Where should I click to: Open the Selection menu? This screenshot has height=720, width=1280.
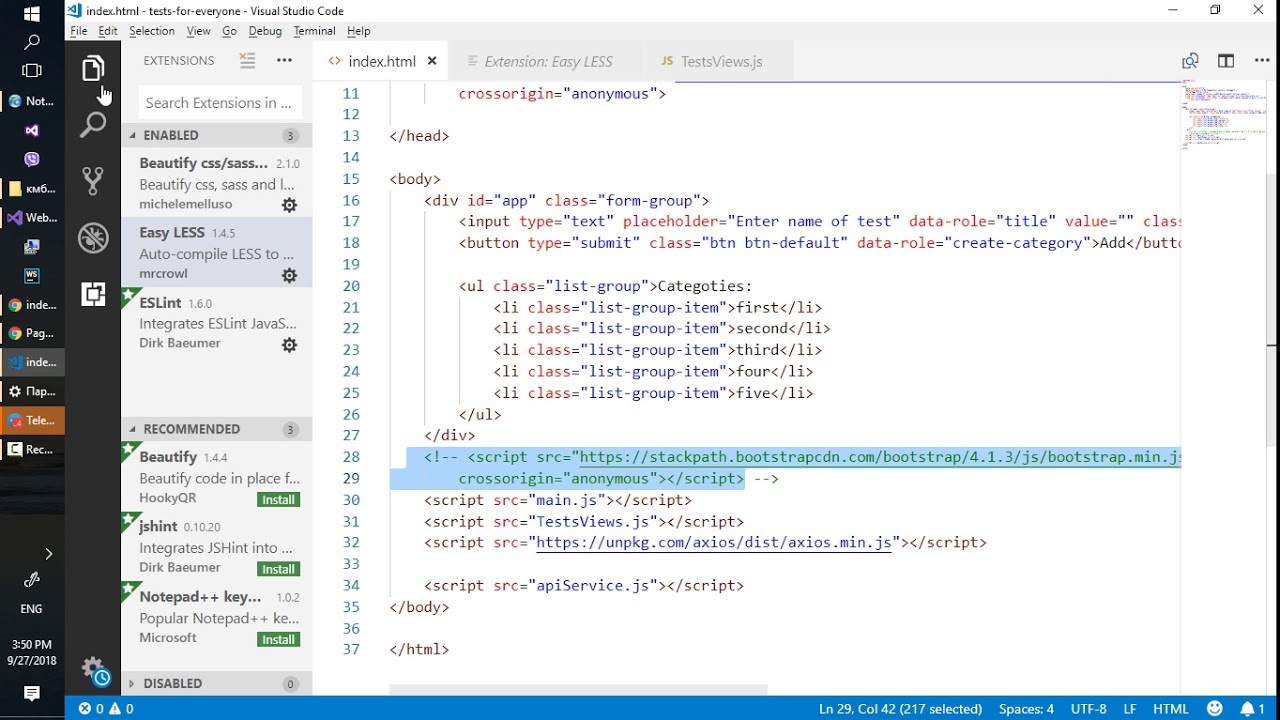pyautogui.click(x=152, y=31)
